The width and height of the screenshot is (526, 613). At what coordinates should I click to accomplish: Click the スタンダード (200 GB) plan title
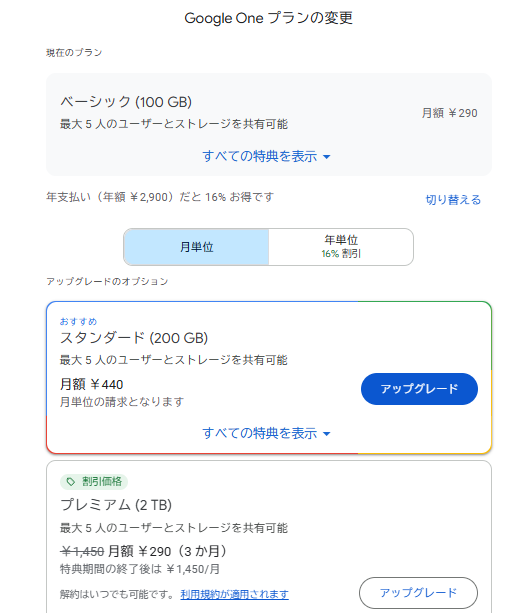134,338
